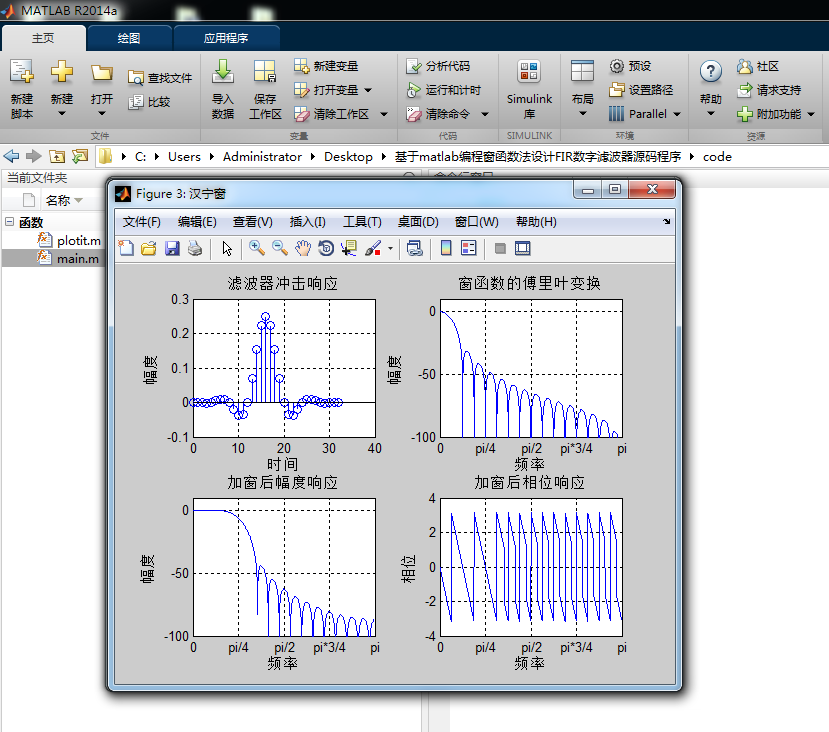Viewport: 829px width, 732px height.
Task: Expand the 附加功能 add-ons dropdown
Action: pyautogui.click(x=811, y=114)
